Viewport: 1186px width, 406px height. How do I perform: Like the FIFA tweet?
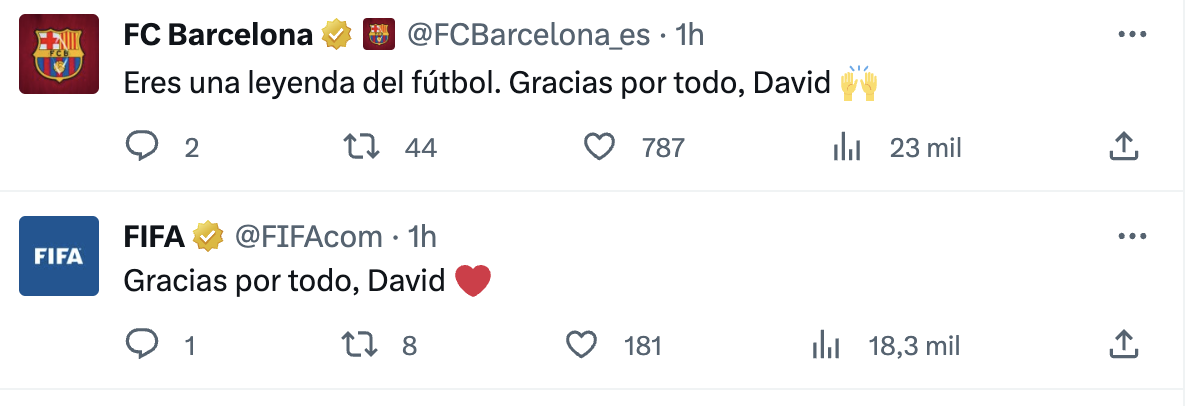pyautogui.click(x=582, y=346)
